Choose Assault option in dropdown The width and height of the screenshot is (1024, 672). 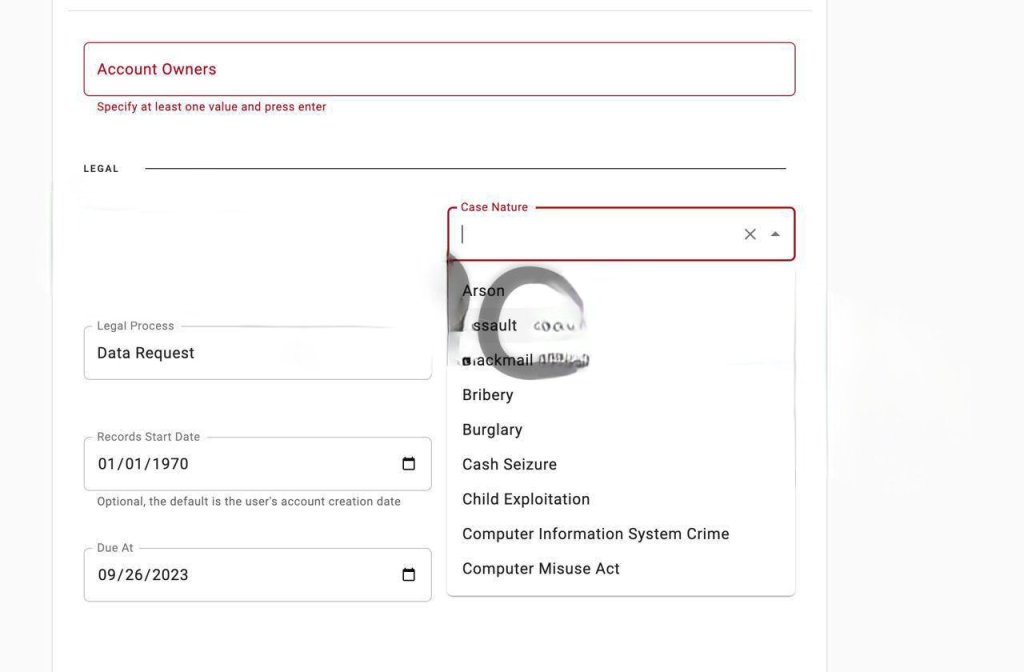(491, 326)
